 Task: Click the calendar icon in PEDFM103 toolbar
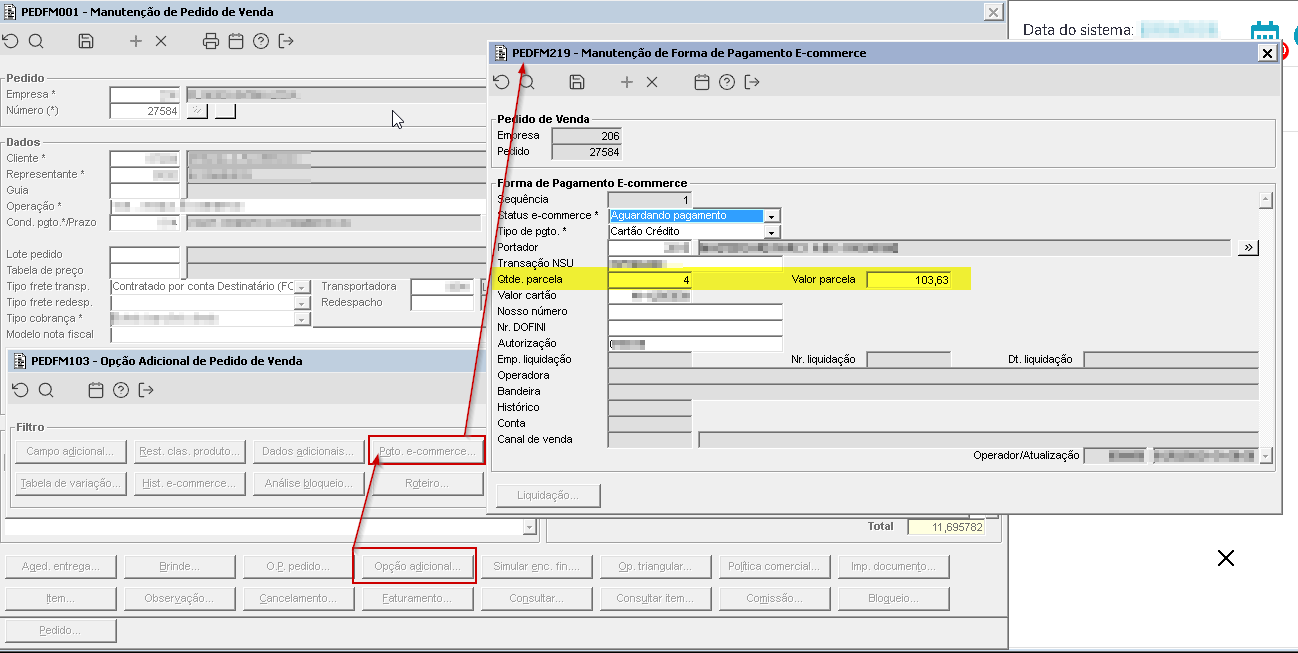pyautogui.click(x=96, y=390)
